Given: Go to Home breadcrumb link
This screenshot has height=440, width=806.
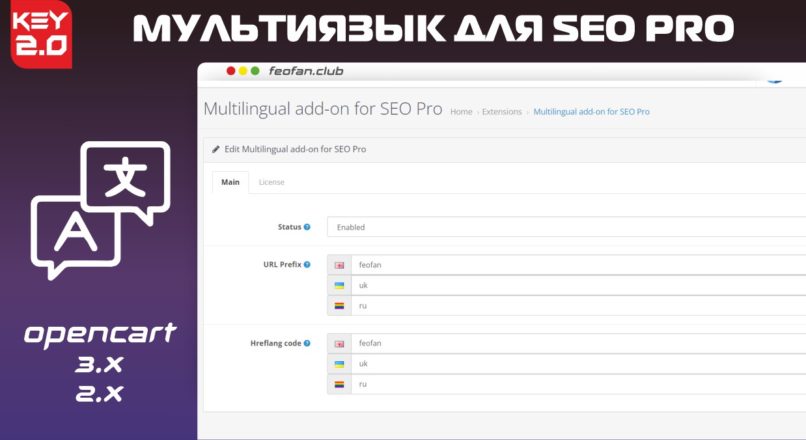Looking at the screenshot, I should [x=461, y=112].
